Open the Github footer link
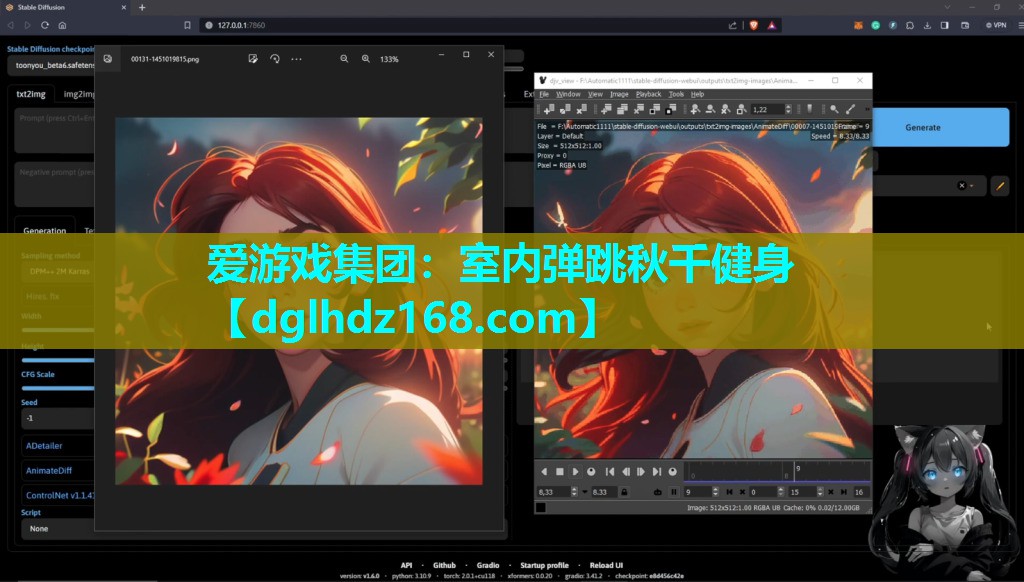 [444, 565]
